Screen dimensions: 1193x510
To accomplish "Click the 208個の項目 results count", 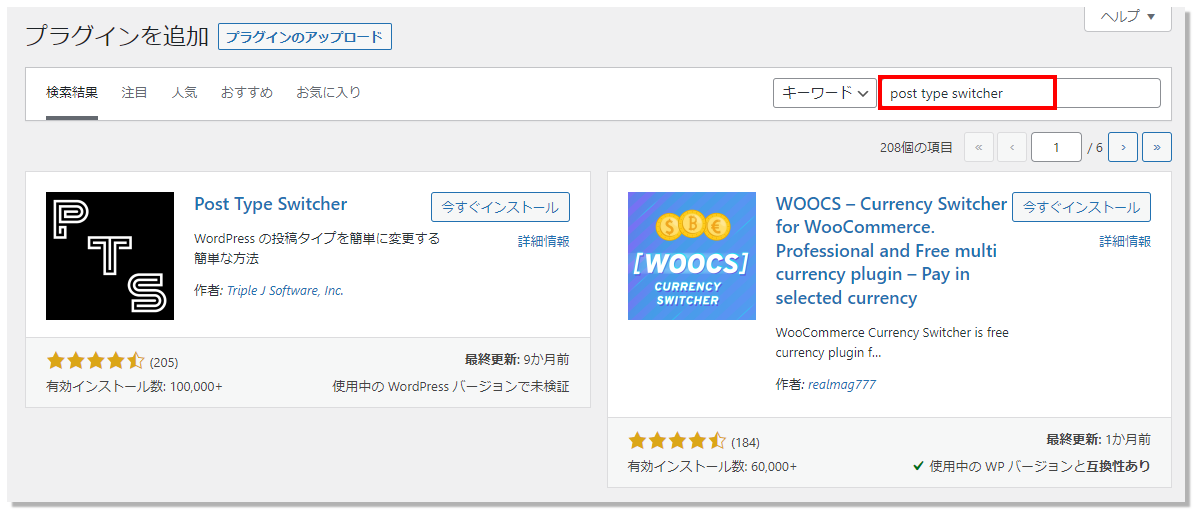I will [915, 148].
